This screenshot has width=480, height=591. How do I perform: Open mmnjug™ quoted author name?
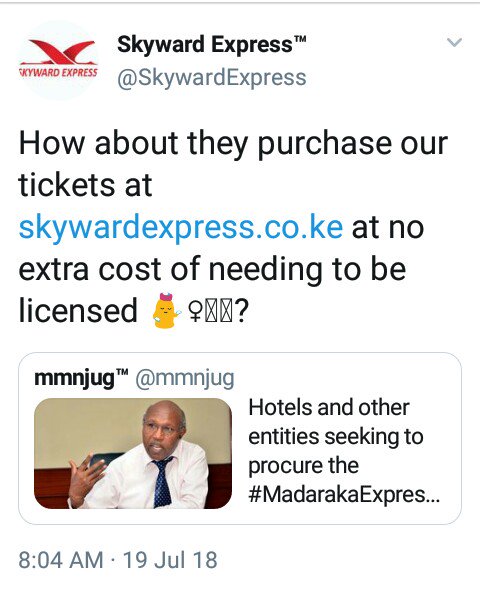81,378
